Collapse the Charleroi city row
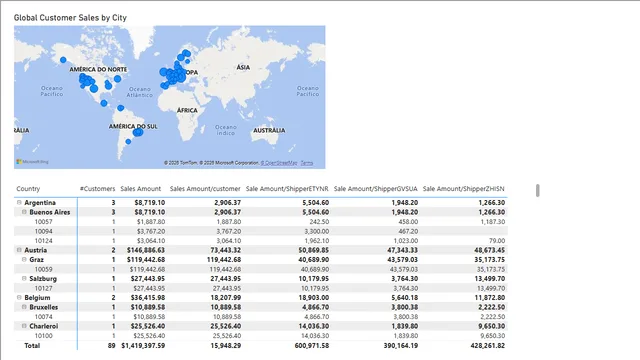 pyautogui.click(x=24, y=326)
